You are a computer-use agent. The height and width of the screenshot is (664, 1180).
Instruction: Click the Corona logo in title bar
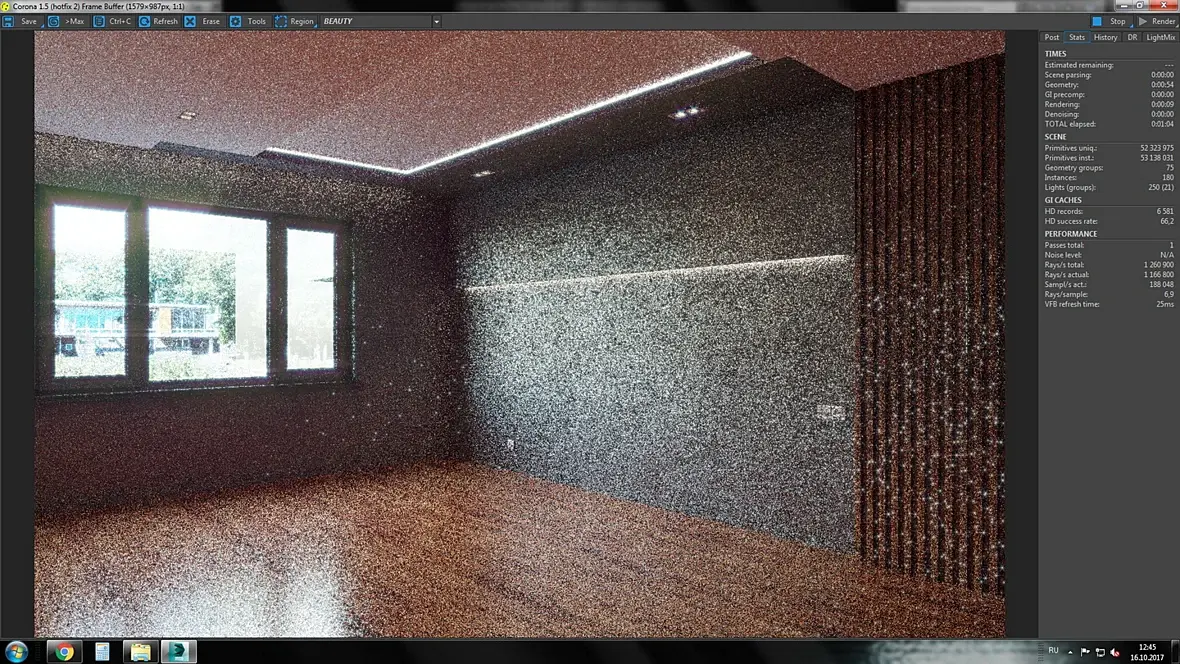pos(6,6)
